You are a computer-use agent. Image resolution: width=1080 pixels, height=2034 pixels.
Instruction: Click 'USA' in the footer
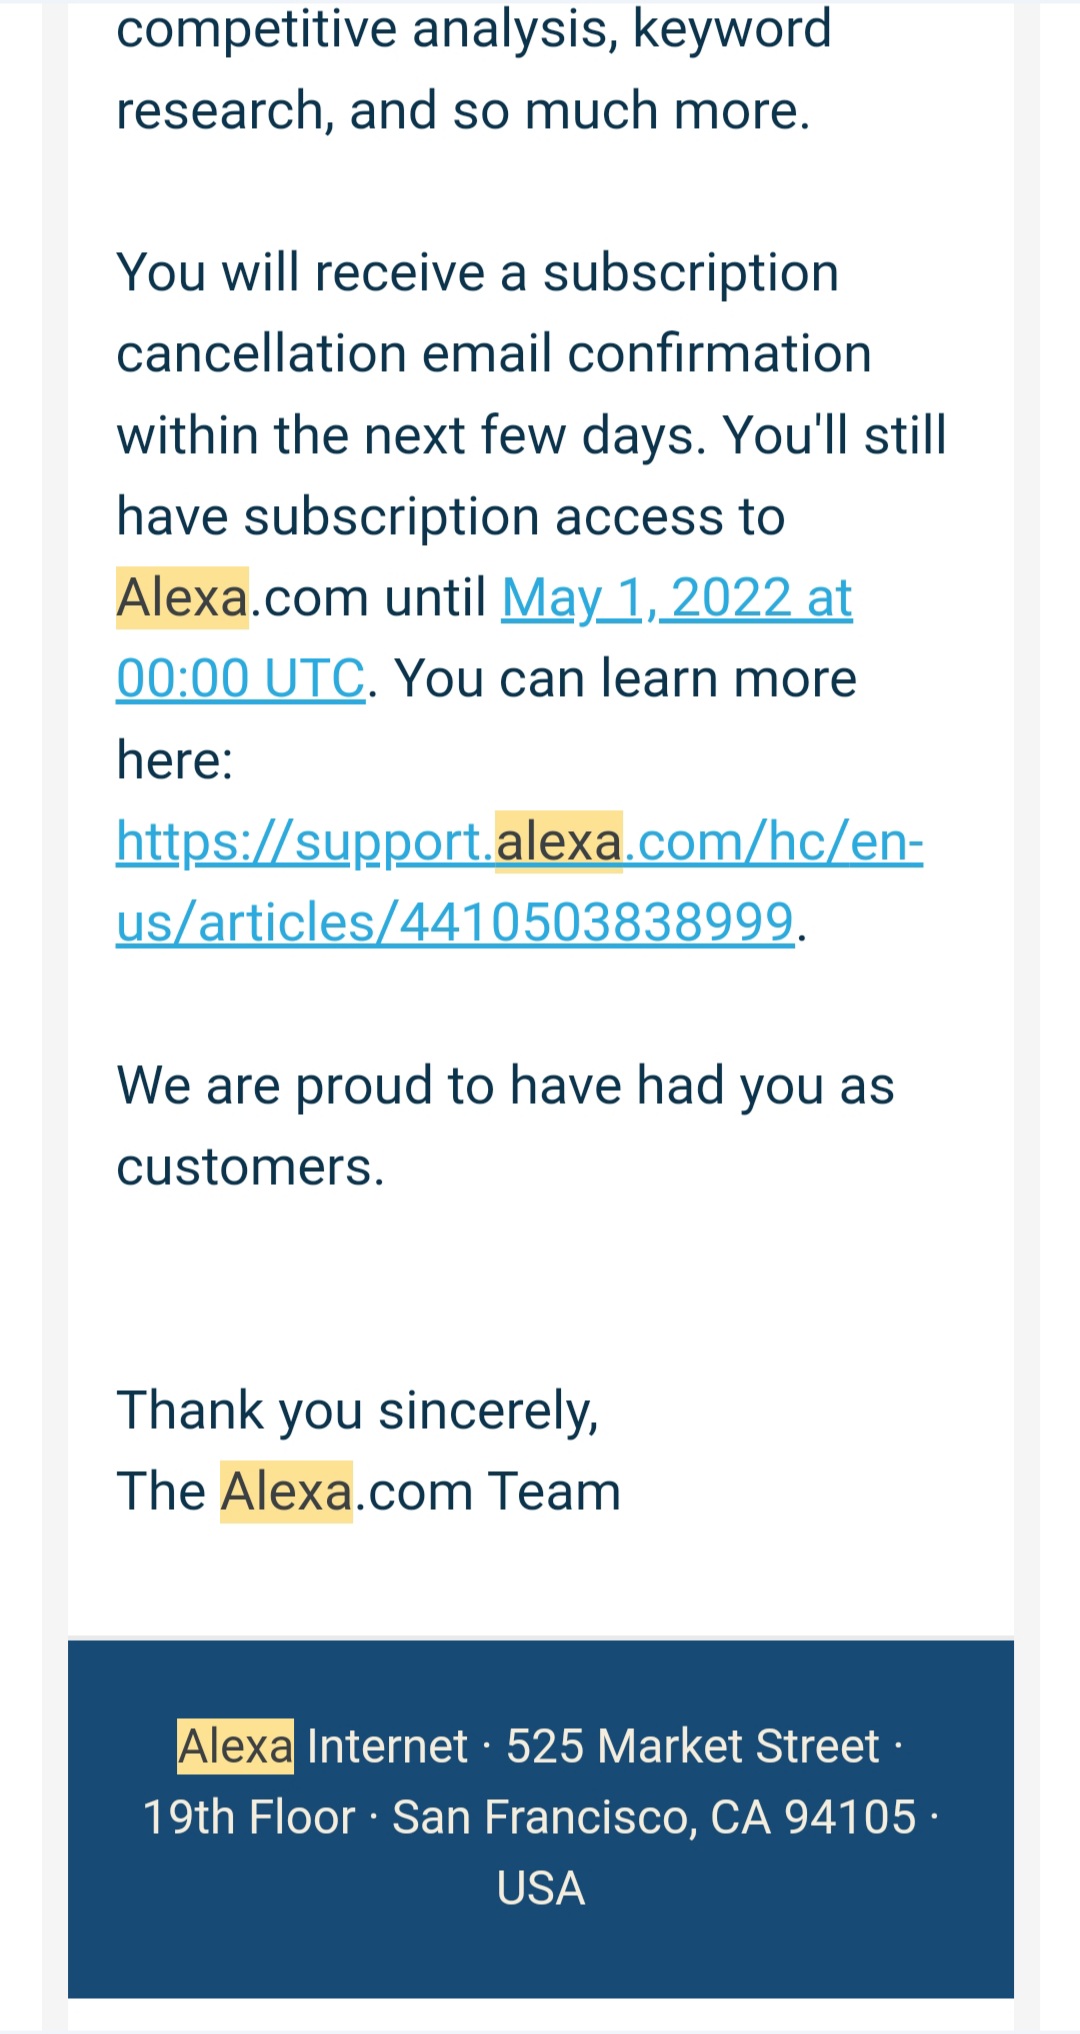pos(540,1889)
